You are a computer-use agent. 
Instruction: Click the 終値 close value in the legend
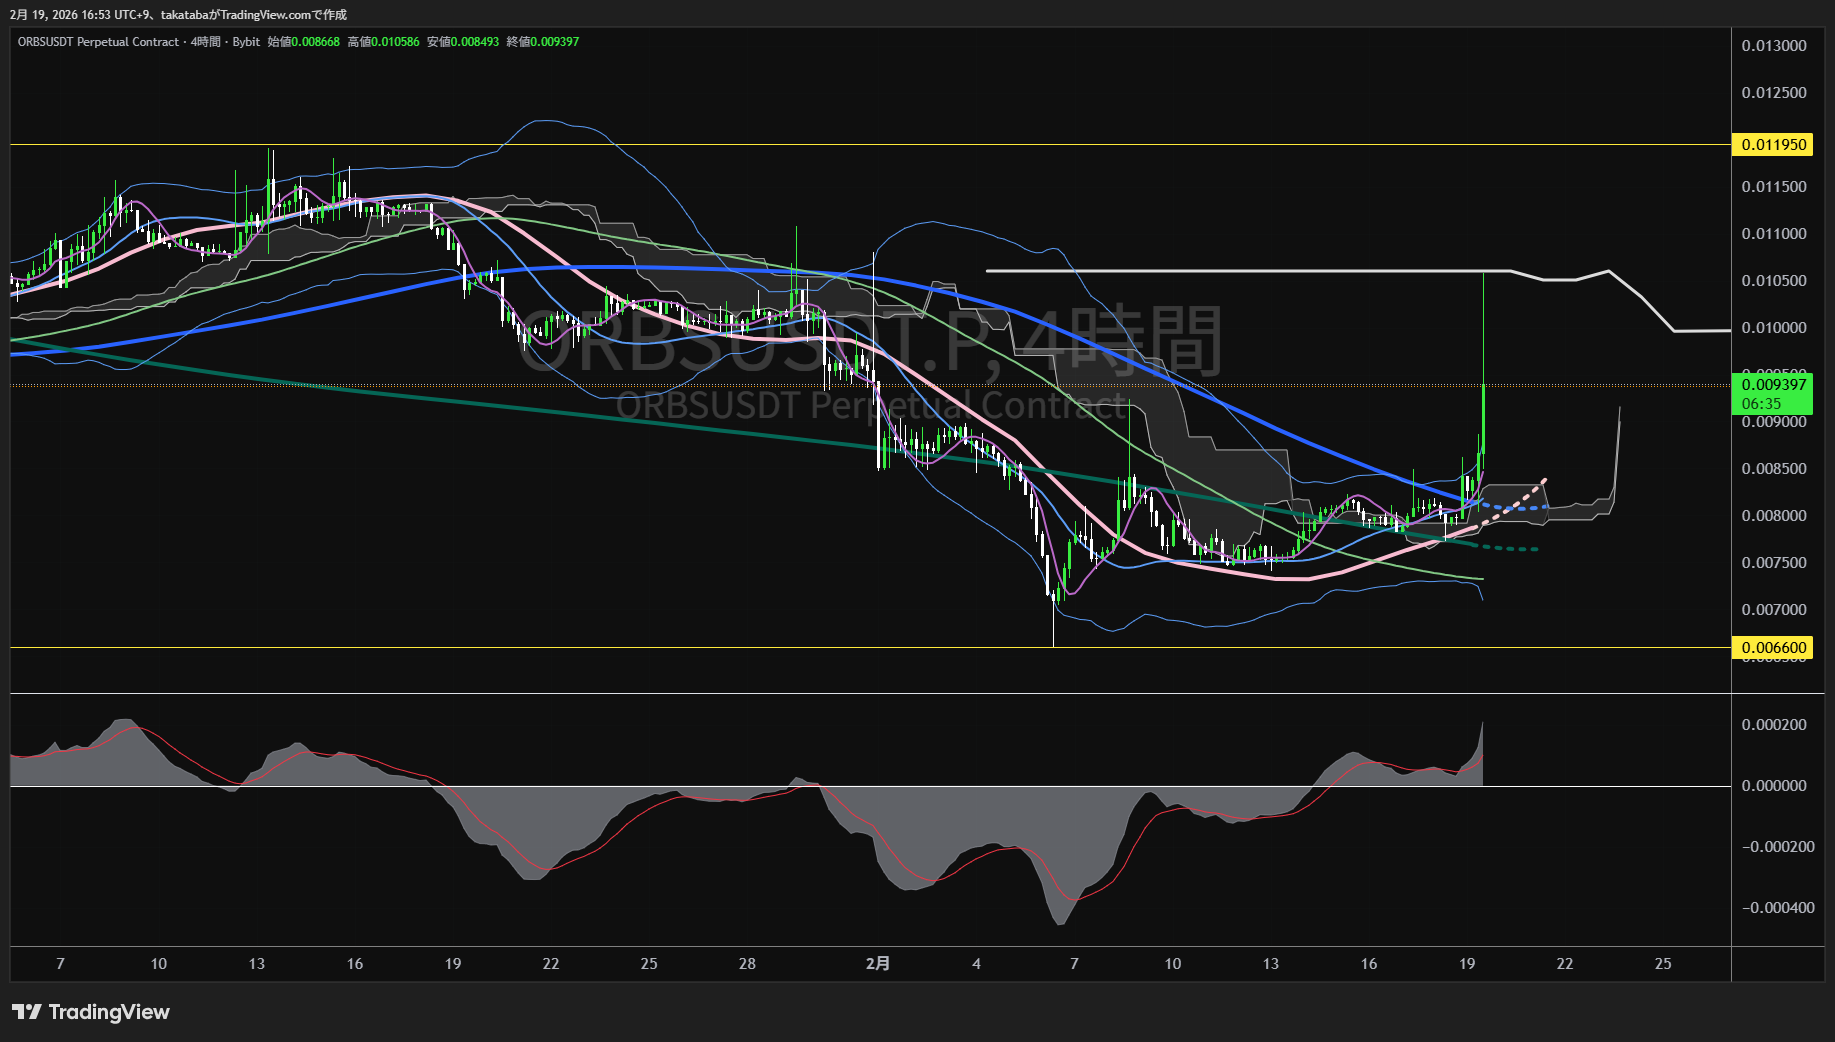click(554, 42)
